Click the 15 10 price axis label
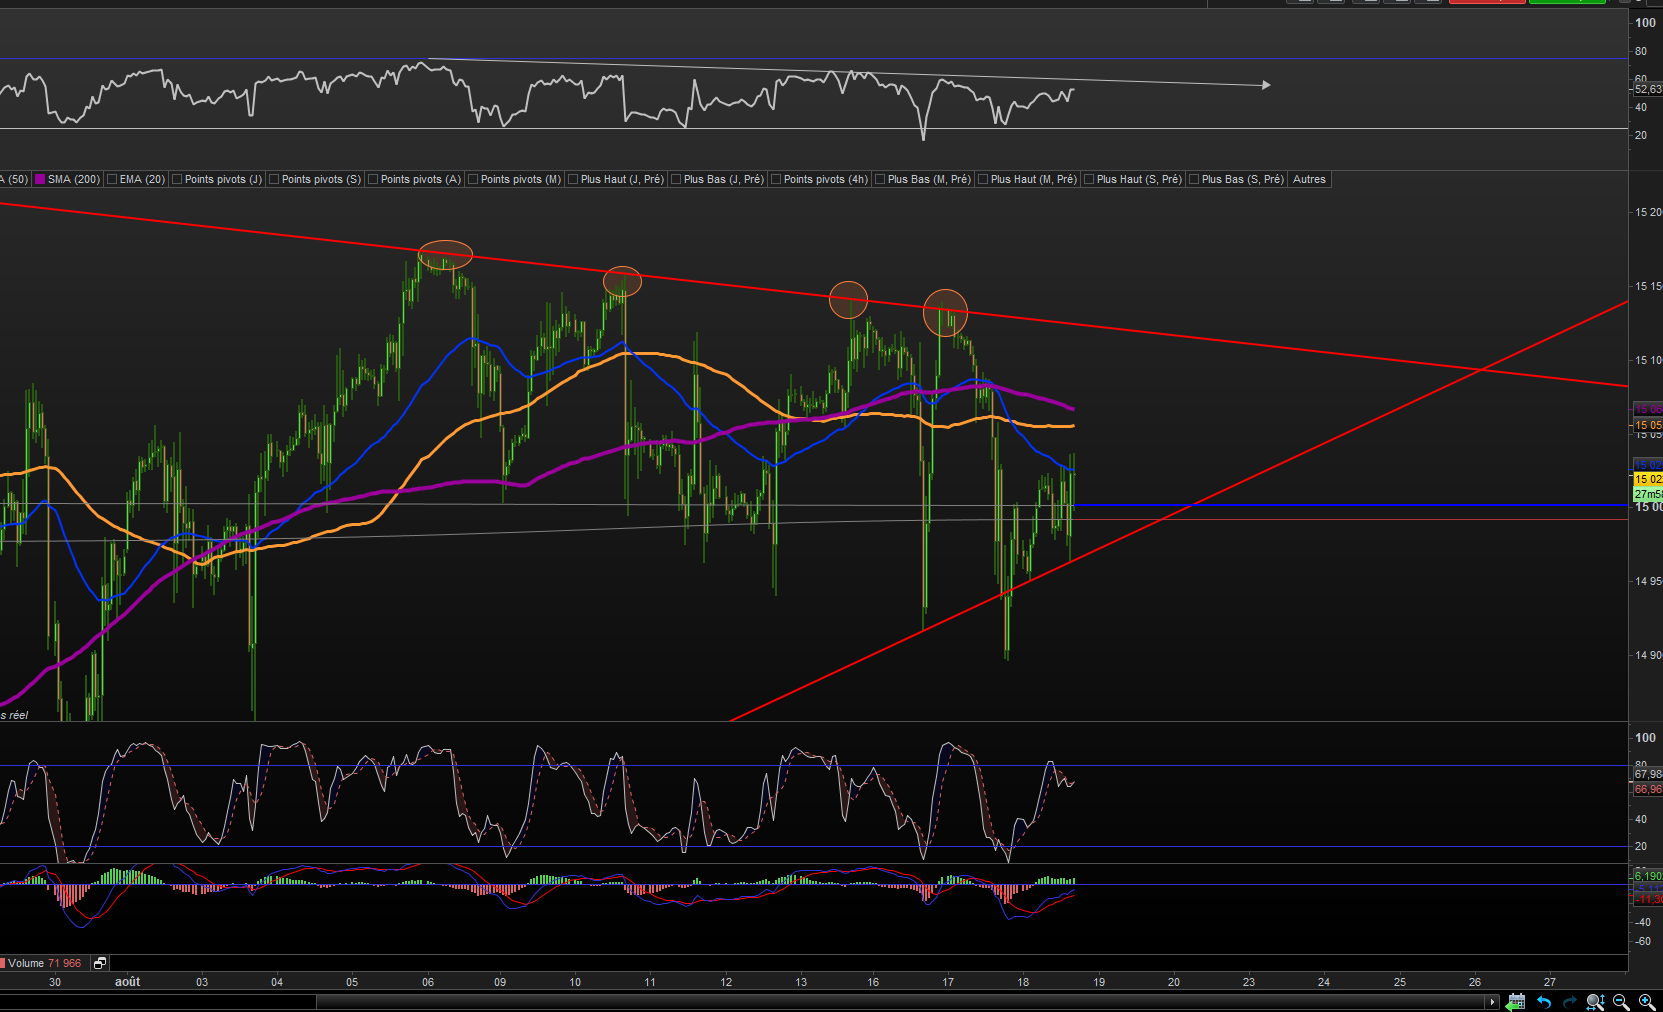The height and width of the screenshot is (1012, 1663). click(x=1648, y=360)
